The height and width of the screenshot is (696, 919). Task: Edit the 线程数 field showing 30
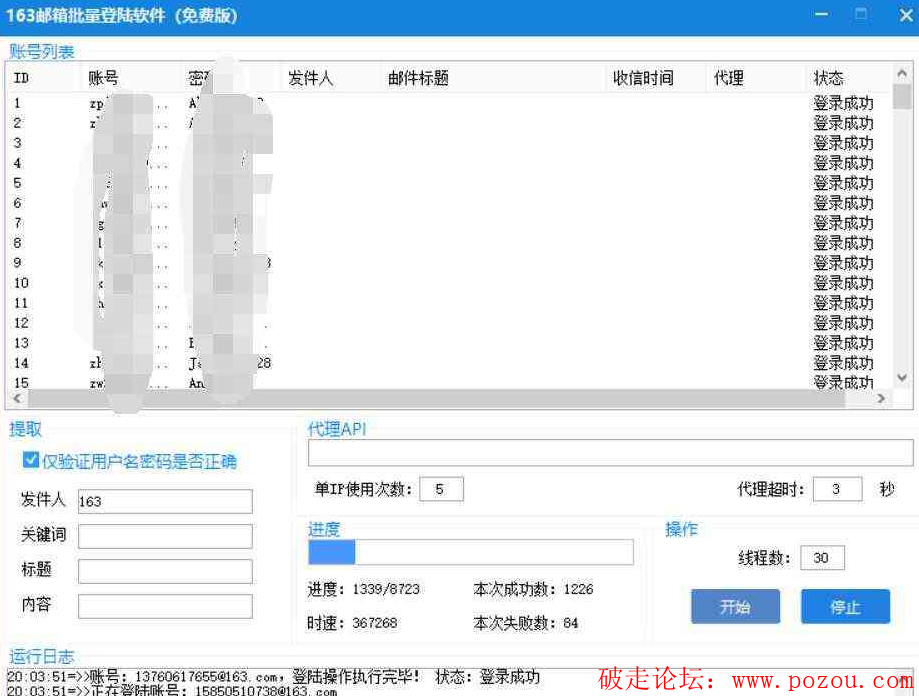[822, 558]
